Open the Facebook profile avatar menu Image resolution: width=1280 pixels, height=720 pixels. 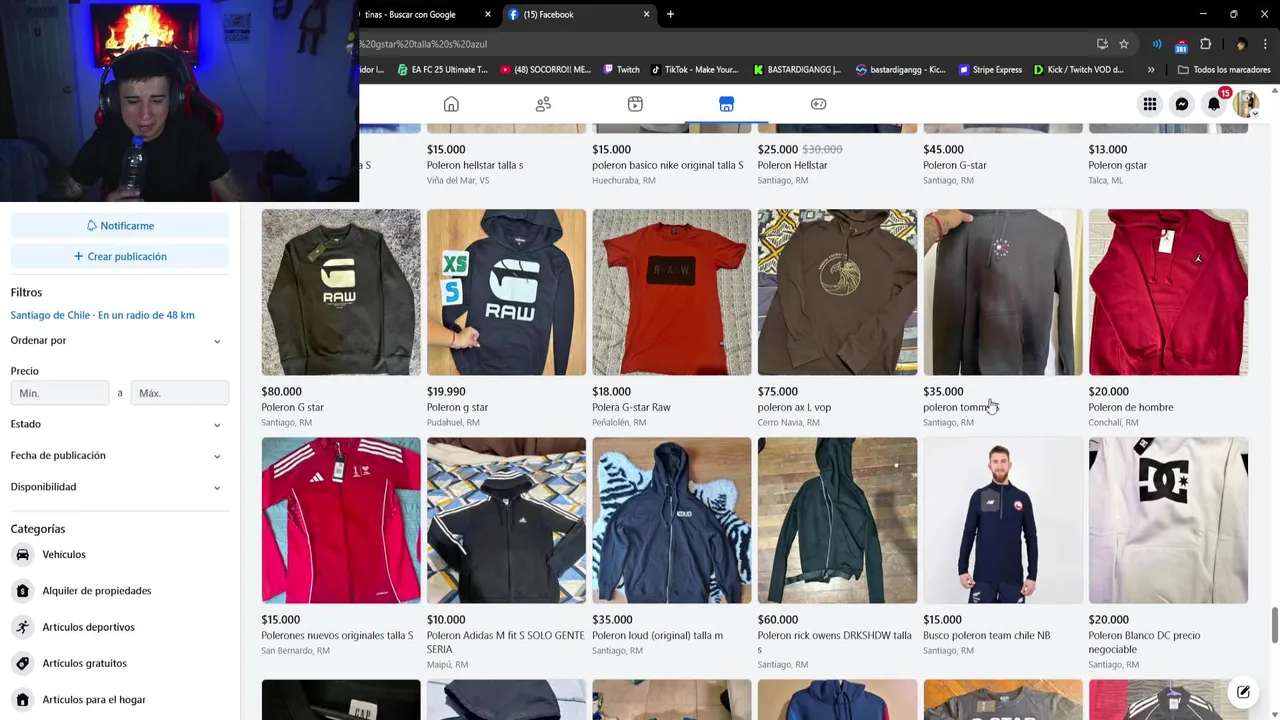1246,104
